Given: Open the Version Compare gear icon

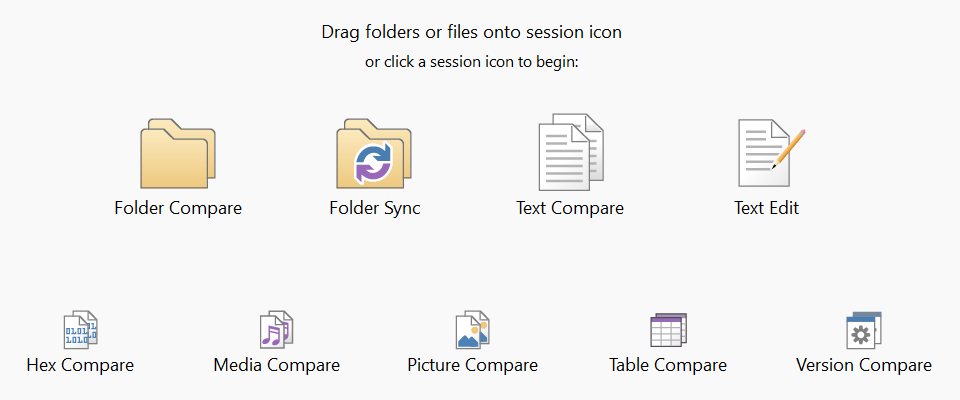Looking at the screenshot, I should click(864, 329).
